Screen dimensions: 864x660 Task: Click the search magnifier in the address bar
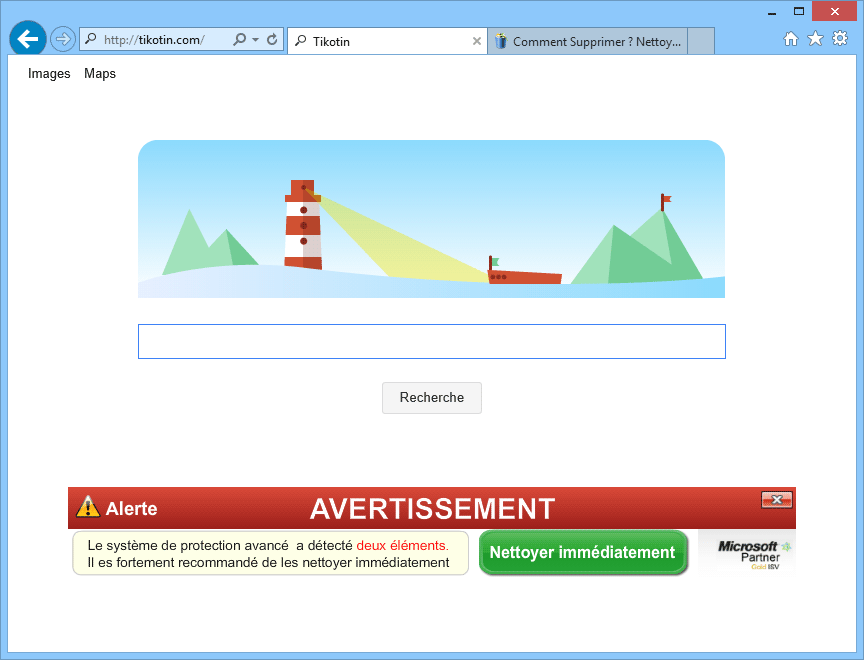point(239,40)
